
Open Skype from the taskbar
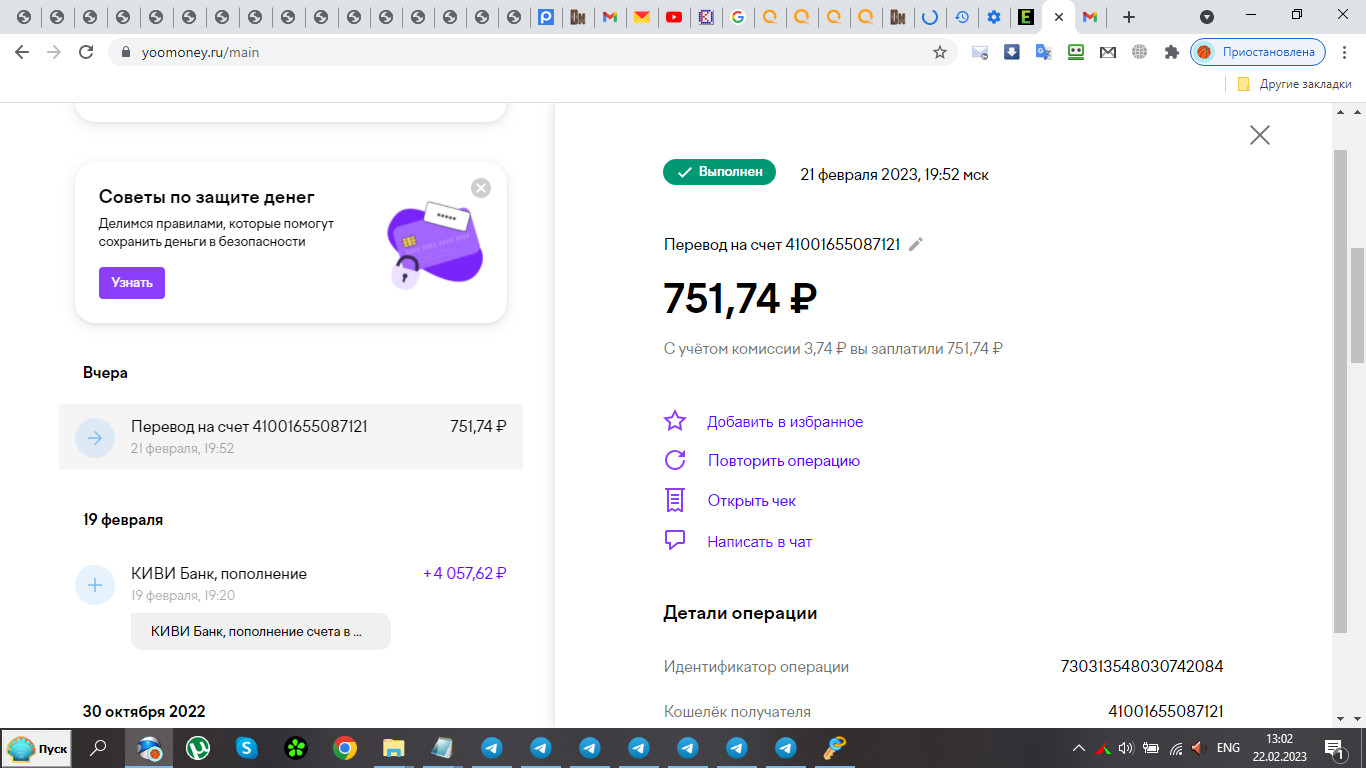(247, 748)
